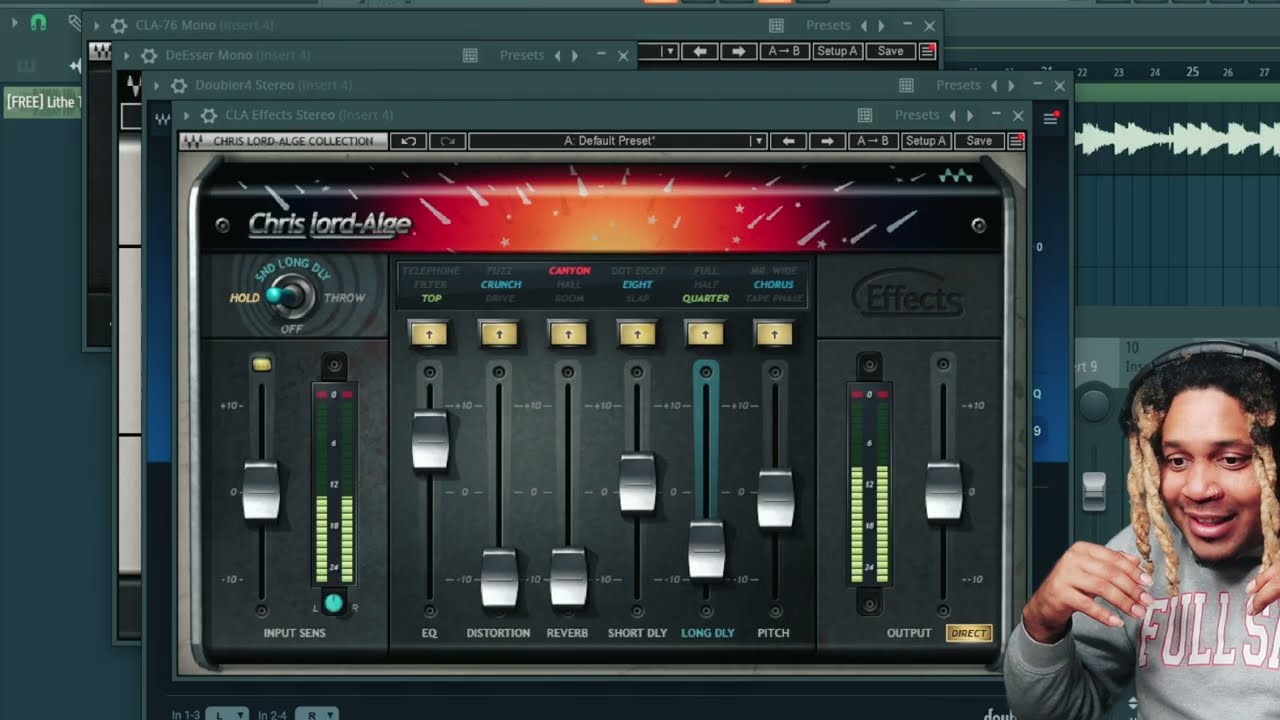Expand CLA-76 Mono window options triangle
This screenshot has height=720, width=1280.
[96, 25]
